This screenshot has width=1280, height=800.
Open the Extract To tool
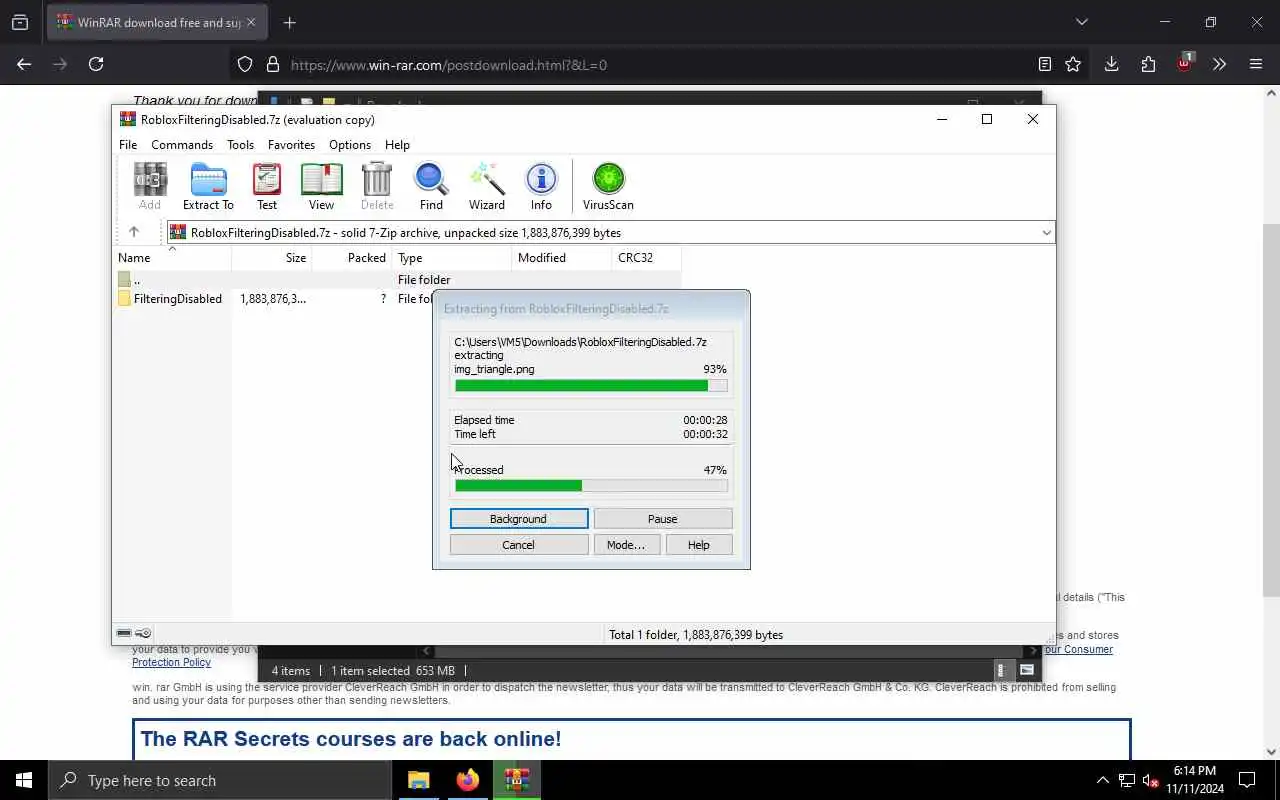pos(208,186)
